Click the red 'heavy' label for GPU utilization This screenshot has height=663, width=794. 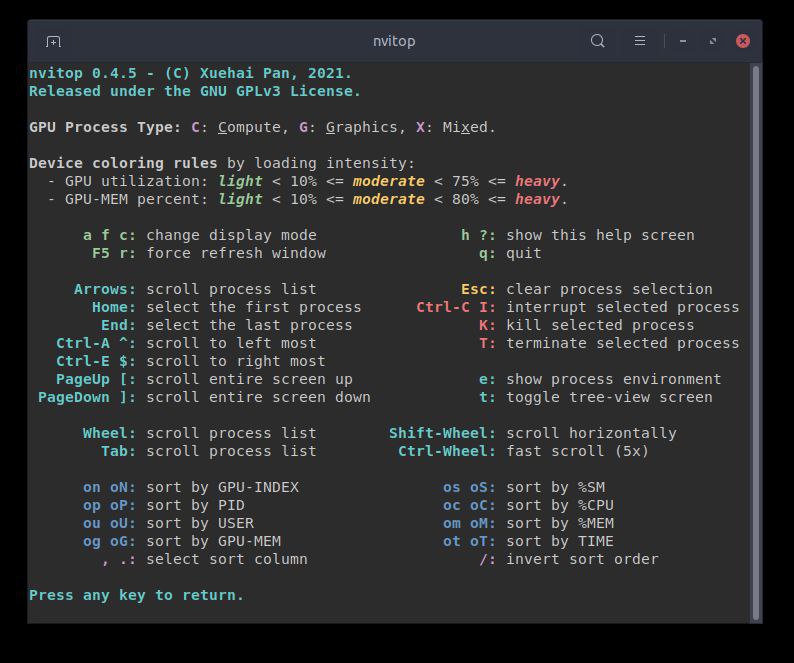(538, 181)
